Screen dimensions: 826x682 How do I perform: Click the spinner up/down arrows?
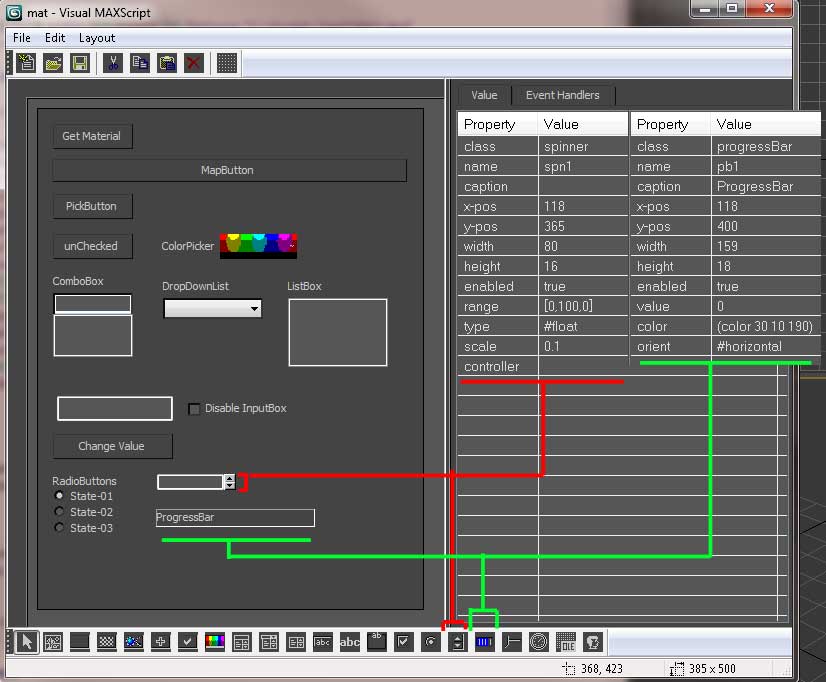pos(230,482)
